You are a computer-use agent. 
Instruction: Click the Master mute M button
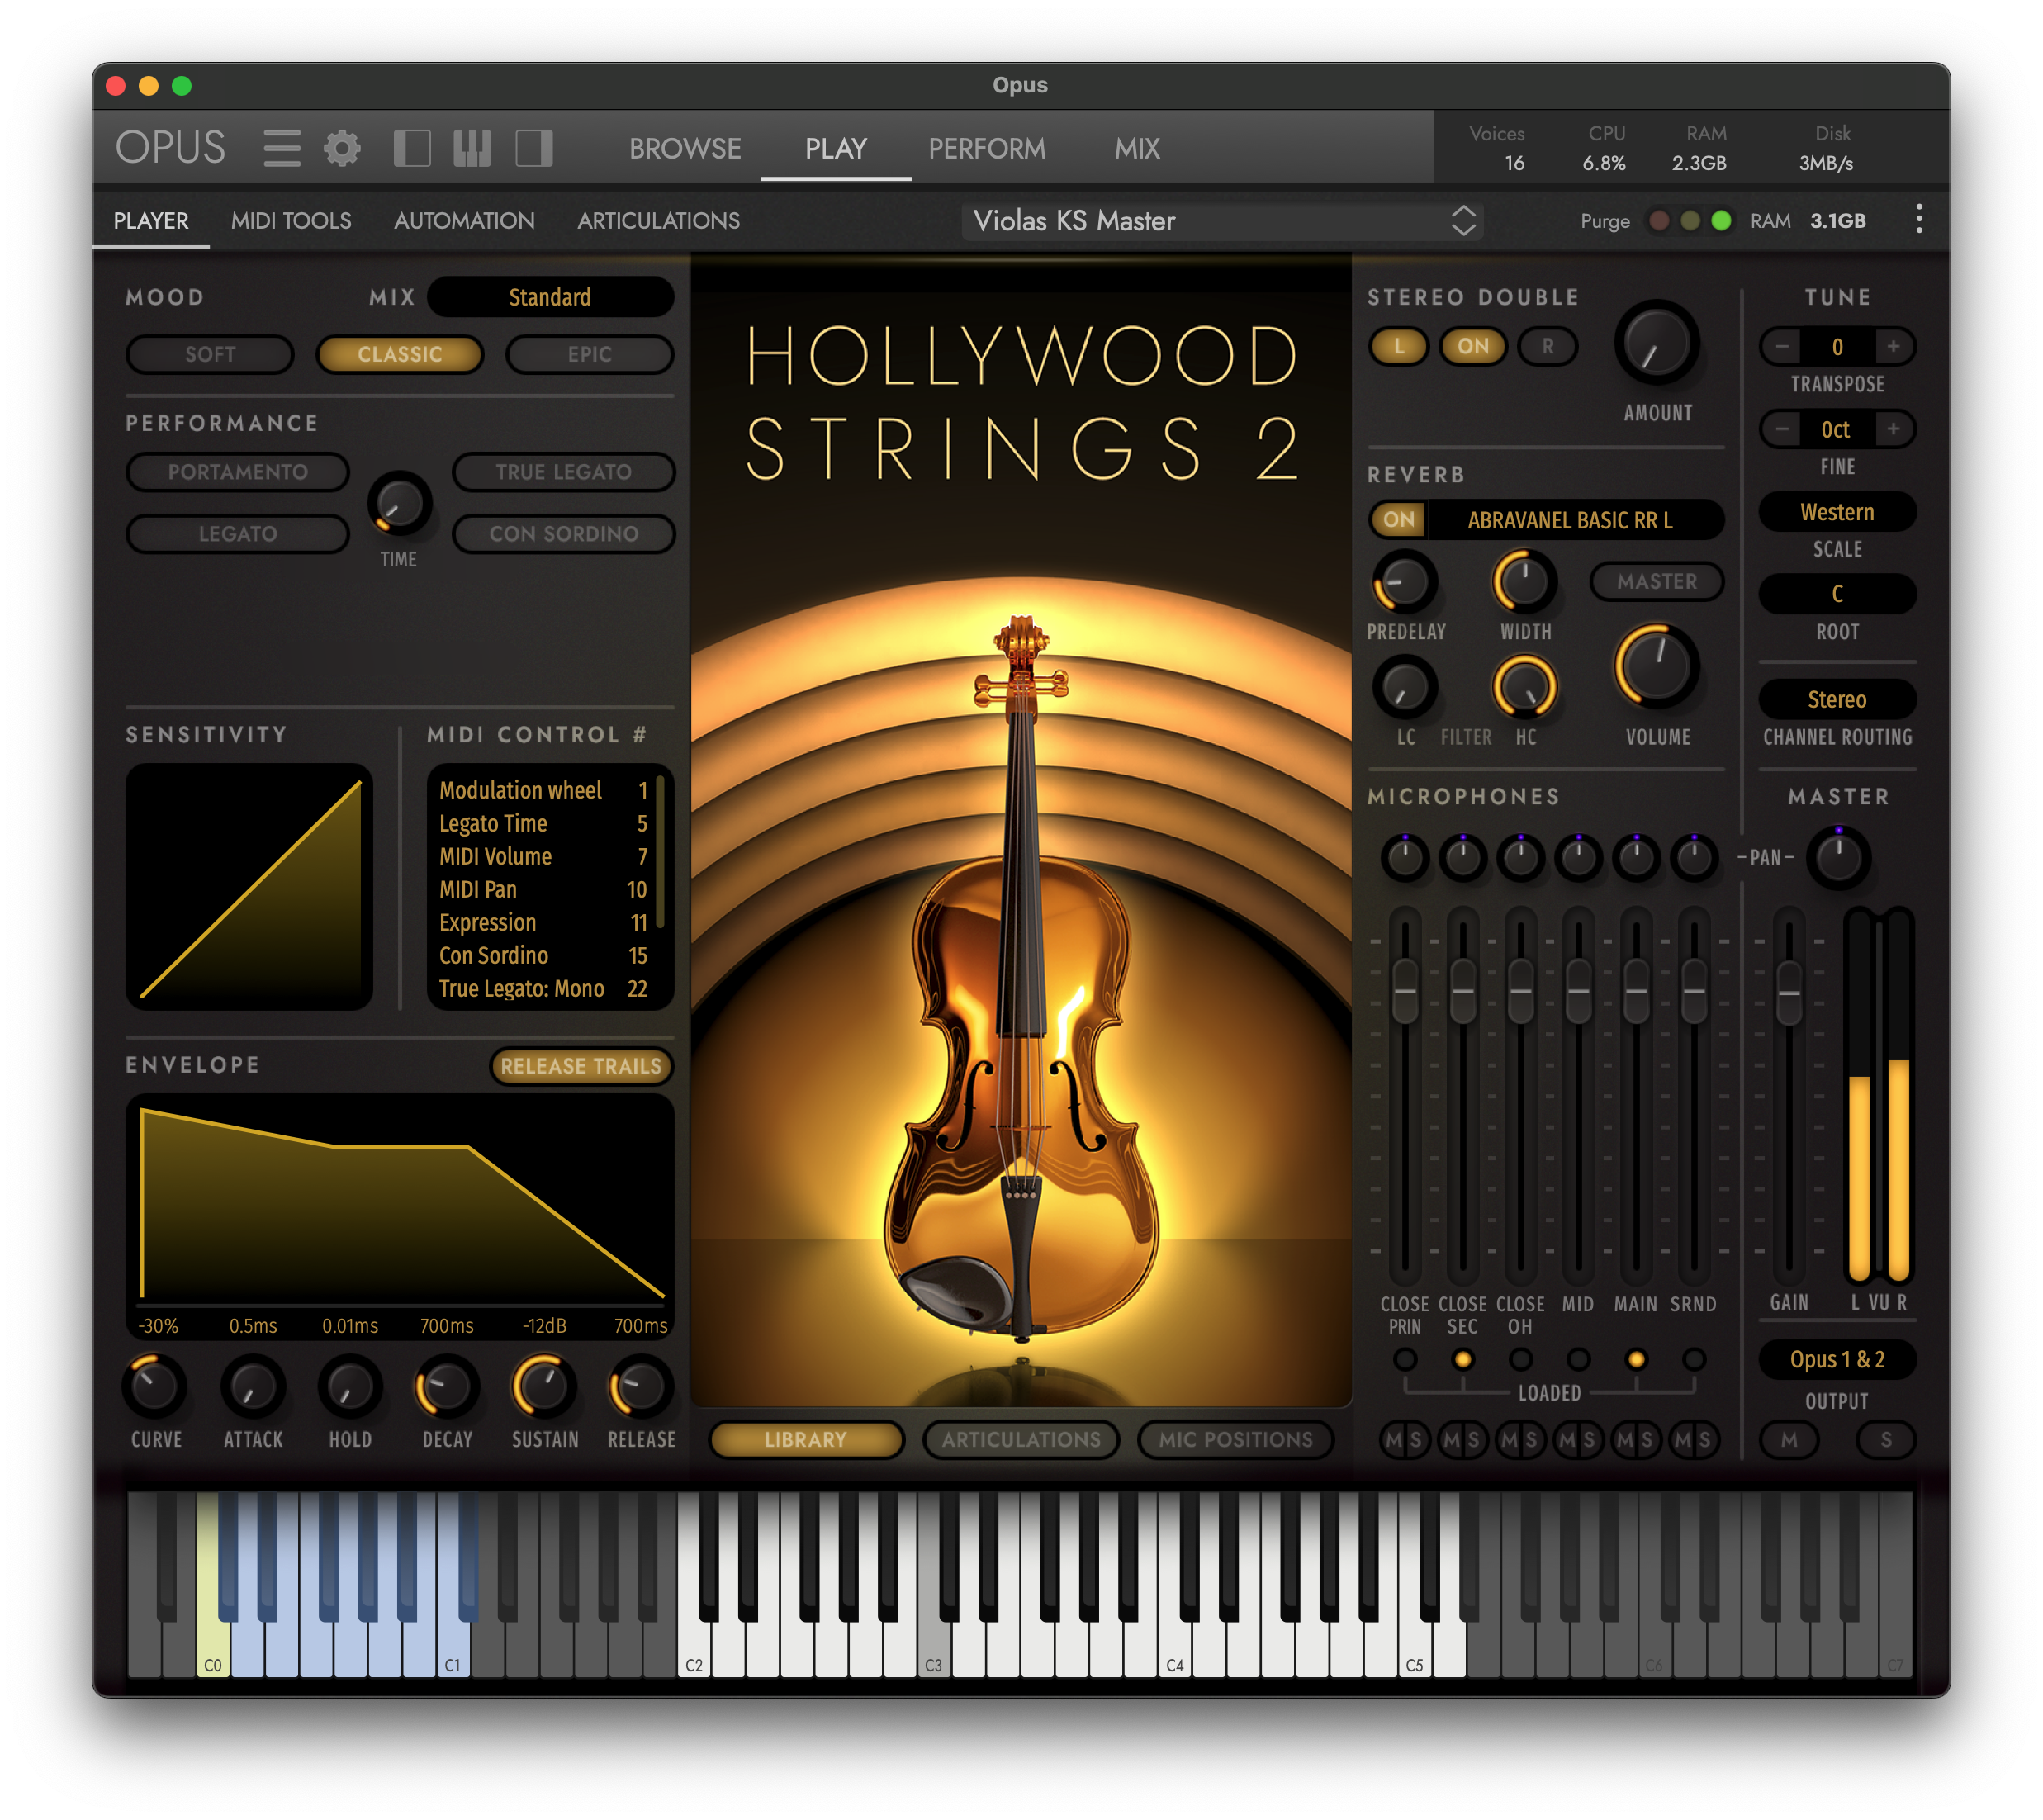[x=1788, y=1440]
